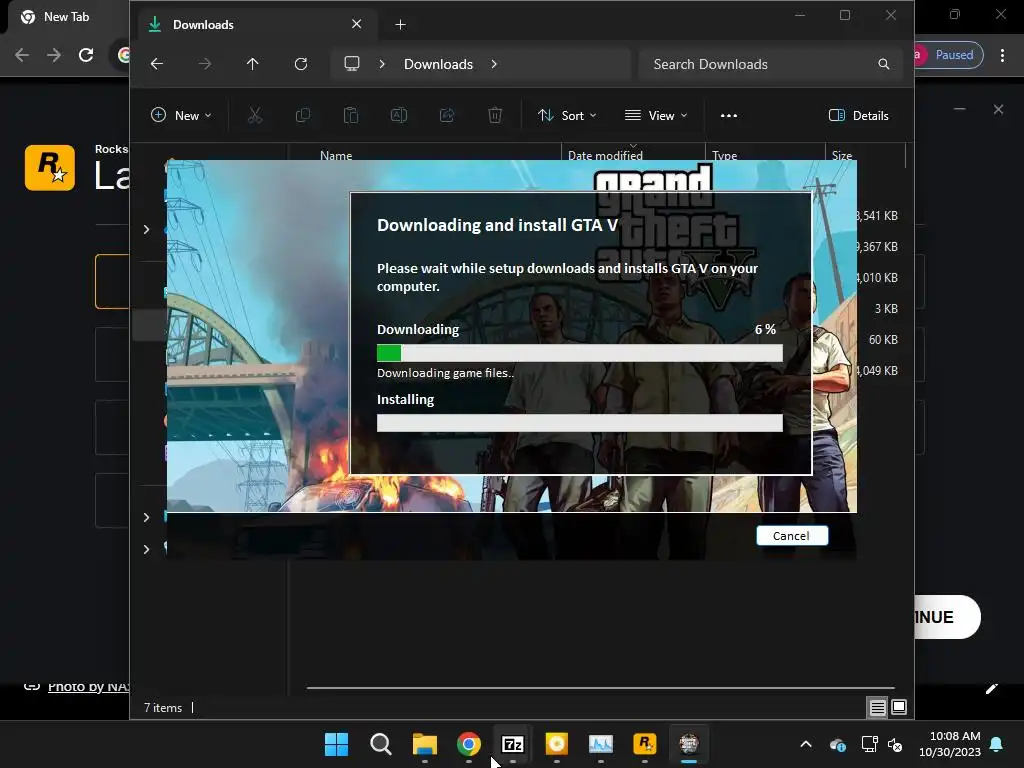
Task: Click the horizontal scrollbar in file list
Action: (601, 688)
